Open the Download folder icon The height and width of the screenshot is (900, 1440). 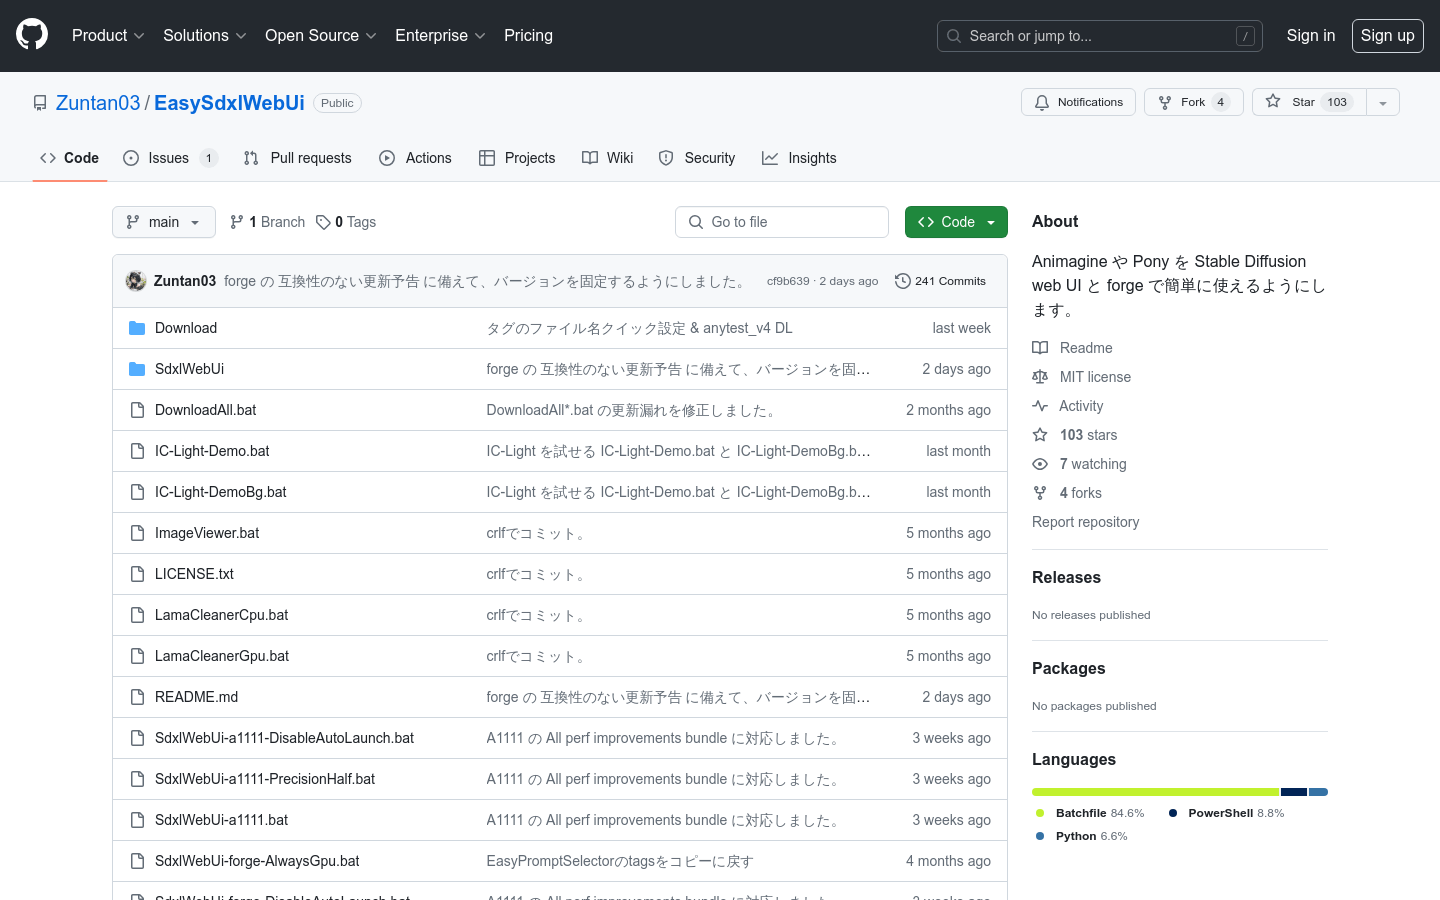point(137,328)
